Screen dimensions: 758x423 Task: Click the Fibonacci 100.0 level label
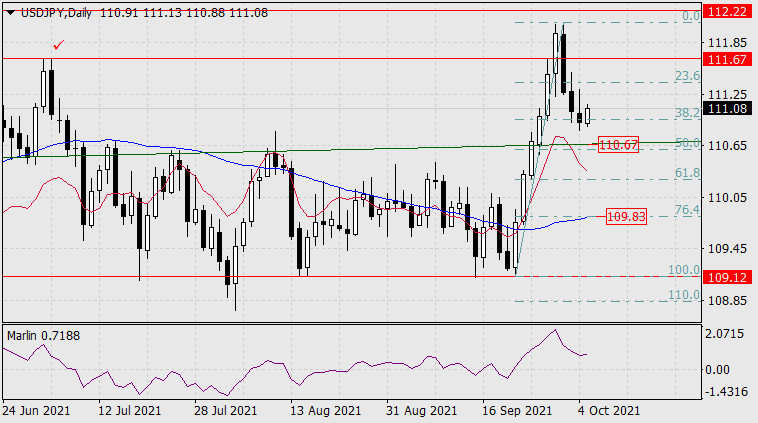pos(684,270)
